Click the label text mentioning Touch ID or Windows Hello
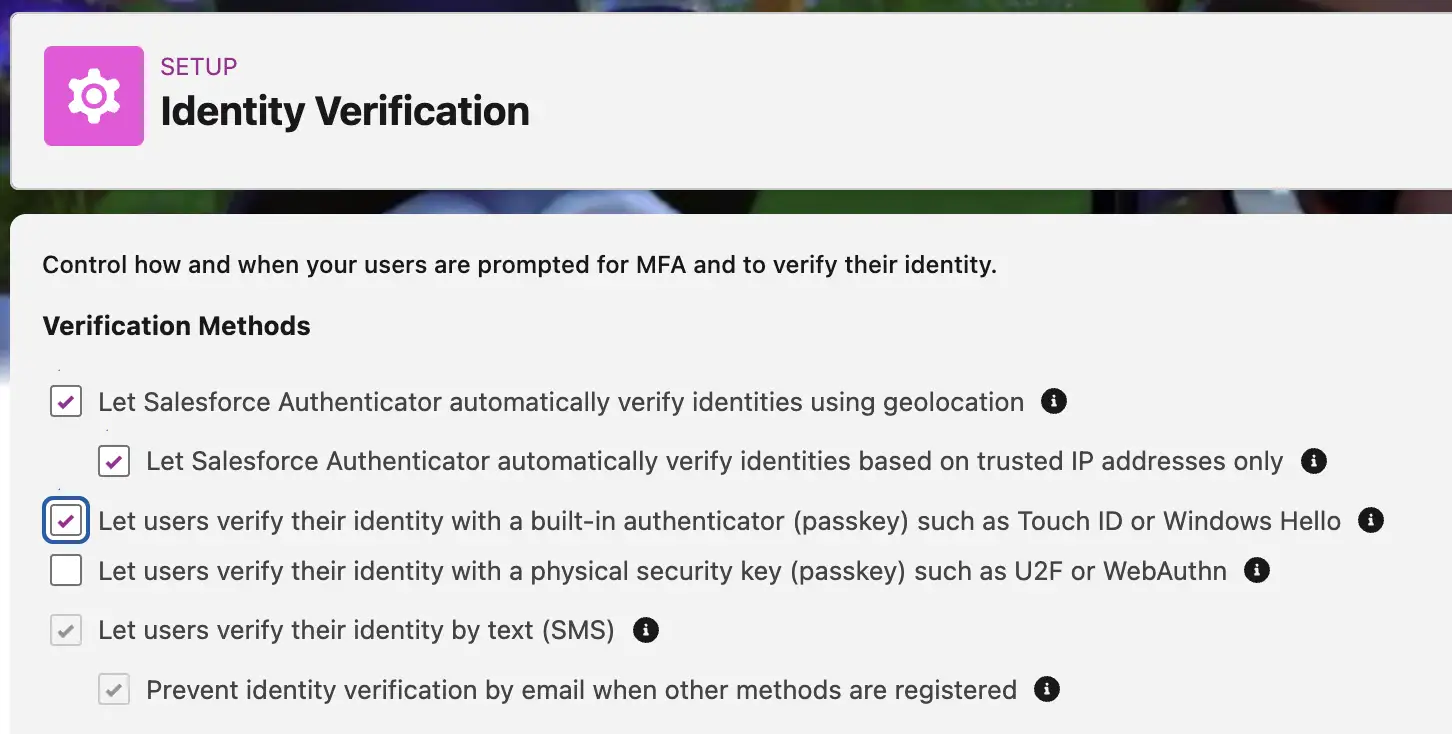The height and width of the screenshot is (734, 1452). [720, 521]
